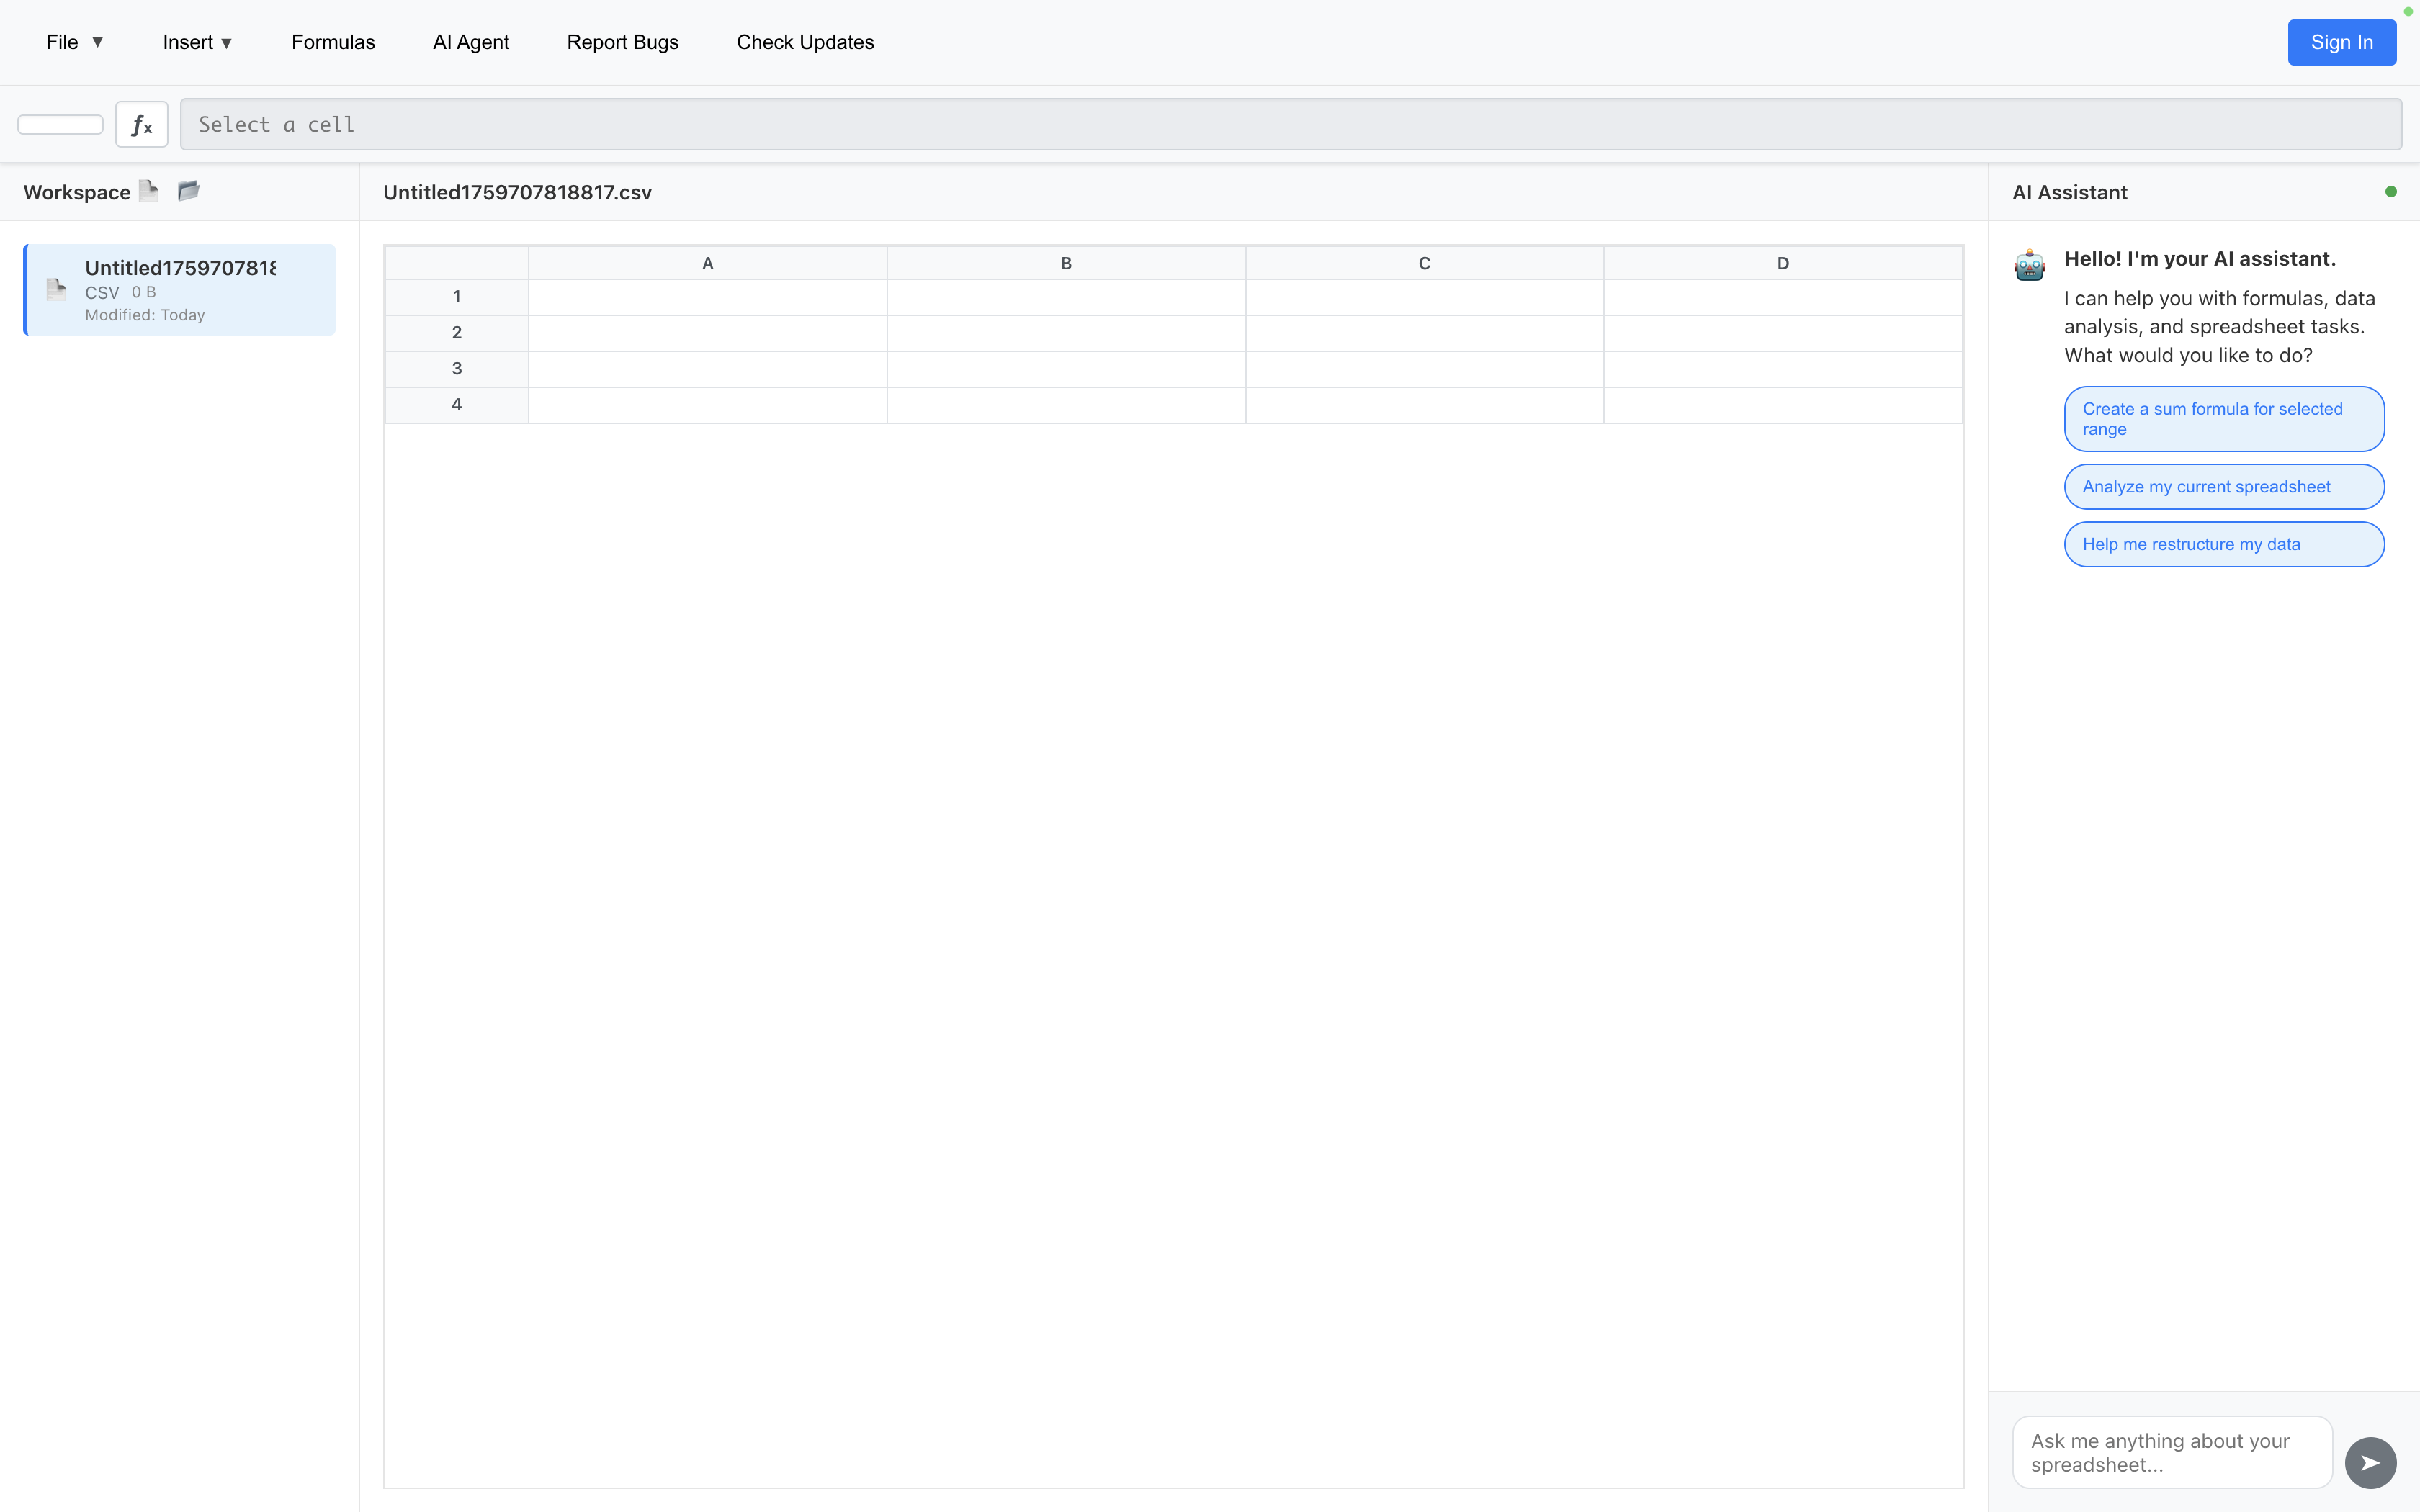
Task: Expand the Insert dropdown menu
Action: (197, 42)
